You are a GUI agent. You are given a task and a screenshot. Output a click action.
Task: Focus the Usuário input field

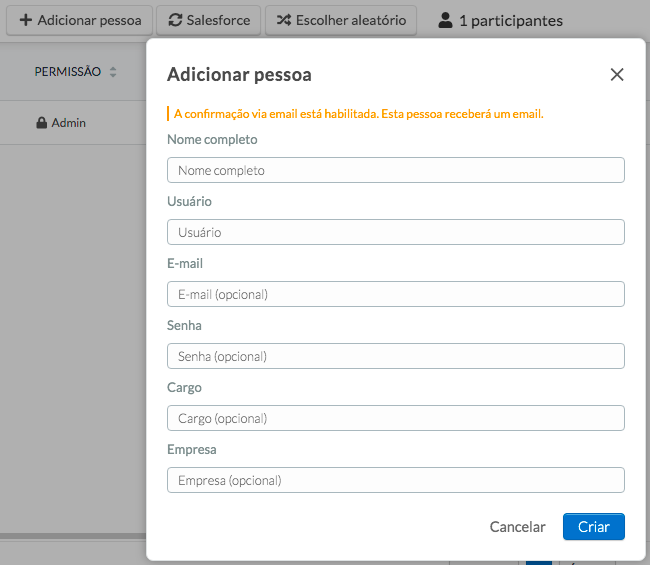click(395, 232)
